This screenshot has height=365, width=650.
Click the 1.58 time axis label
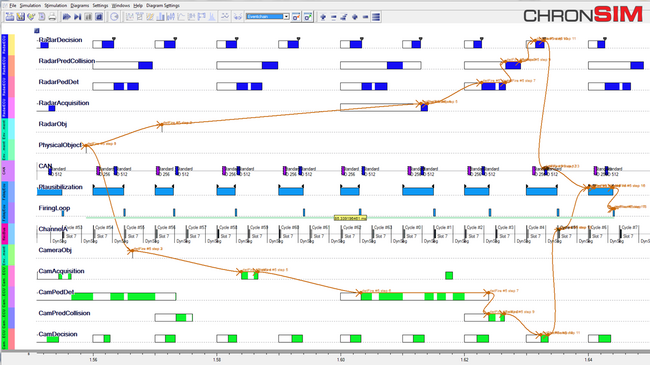tap(217, 360)
